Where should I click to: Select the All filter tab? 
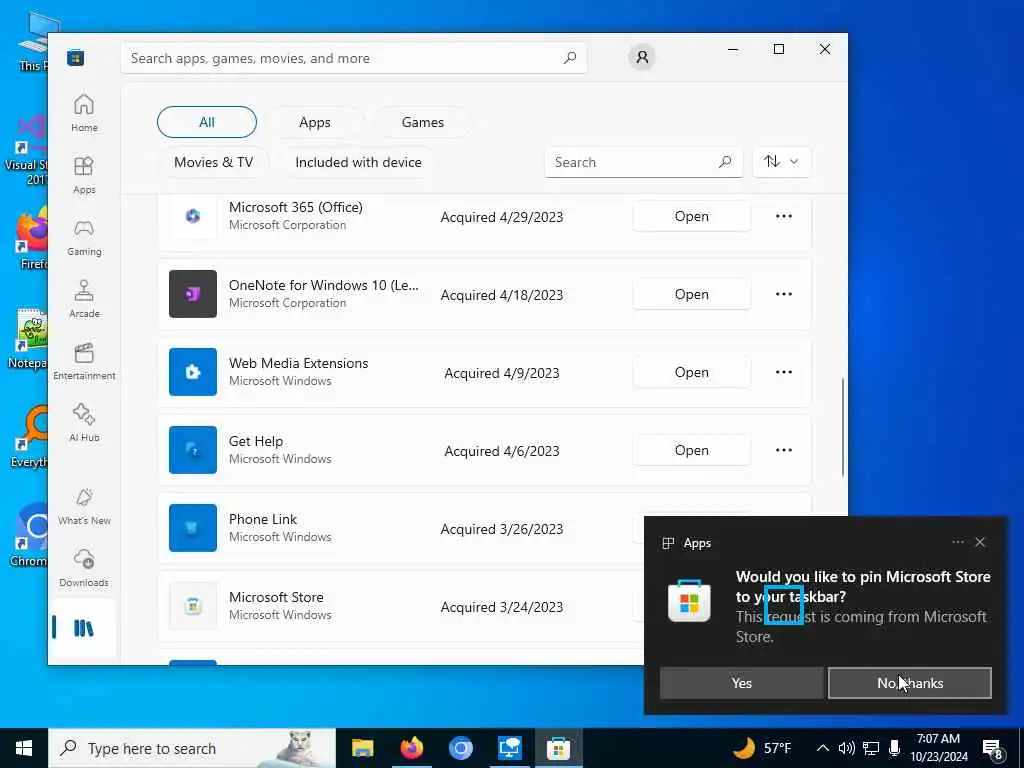(207, 122)
